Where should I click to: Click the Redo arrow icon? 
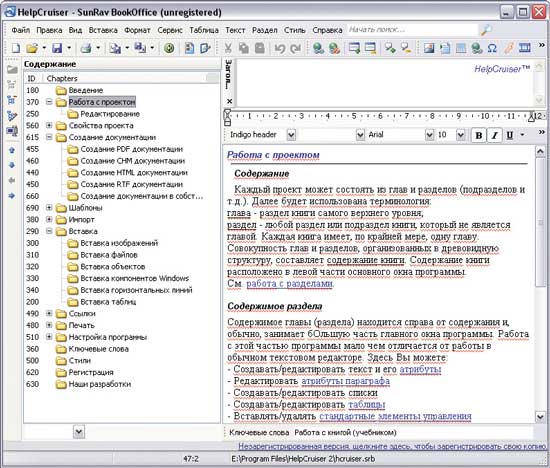[x=296, y=48]
